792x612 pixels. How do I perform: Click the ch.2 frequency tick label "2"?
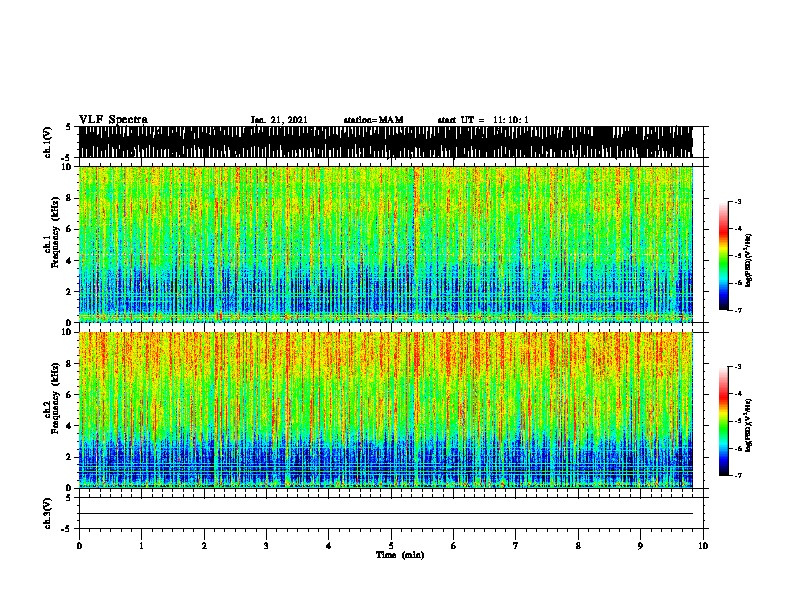(x=70, y=457)
